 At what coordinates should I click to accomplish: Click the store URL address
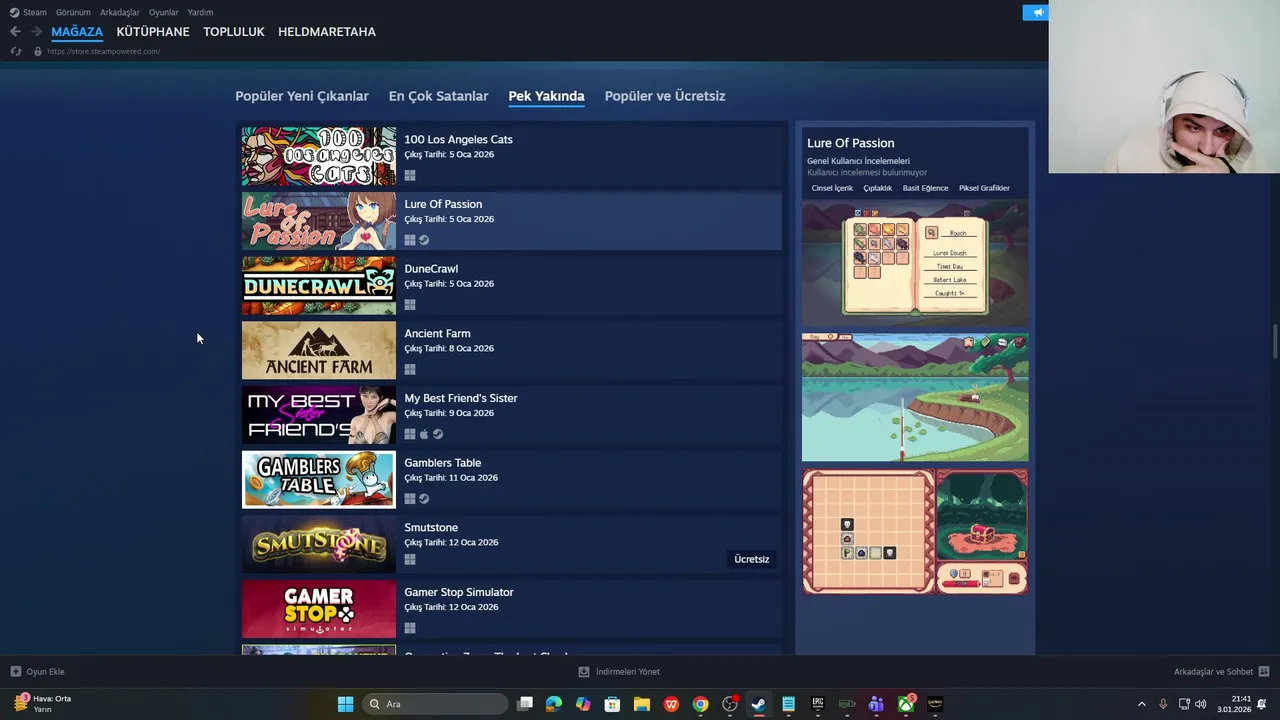point(104,51)
